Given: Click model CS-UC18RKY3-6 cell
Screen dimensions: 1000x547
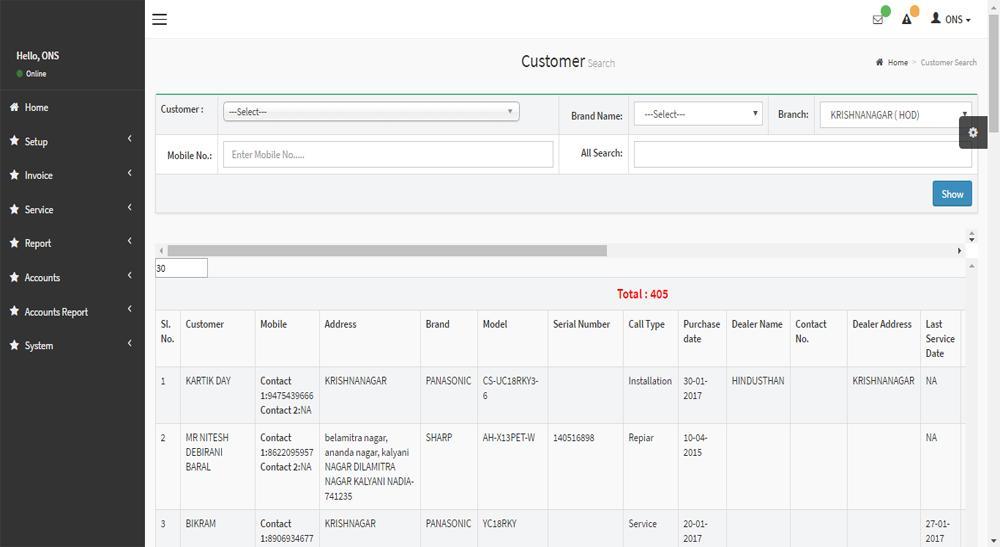Looking at the screenshot, I should (x=510, y=388).
